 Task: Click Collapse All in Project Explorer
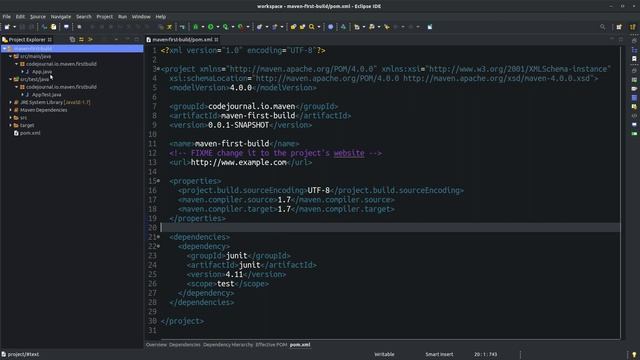[x=72, y=40]
